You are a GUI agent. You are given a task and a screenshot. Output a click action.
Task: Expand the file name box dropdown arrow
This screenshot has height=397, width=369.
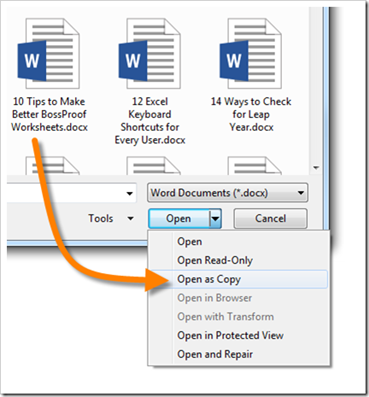[130, 193]
